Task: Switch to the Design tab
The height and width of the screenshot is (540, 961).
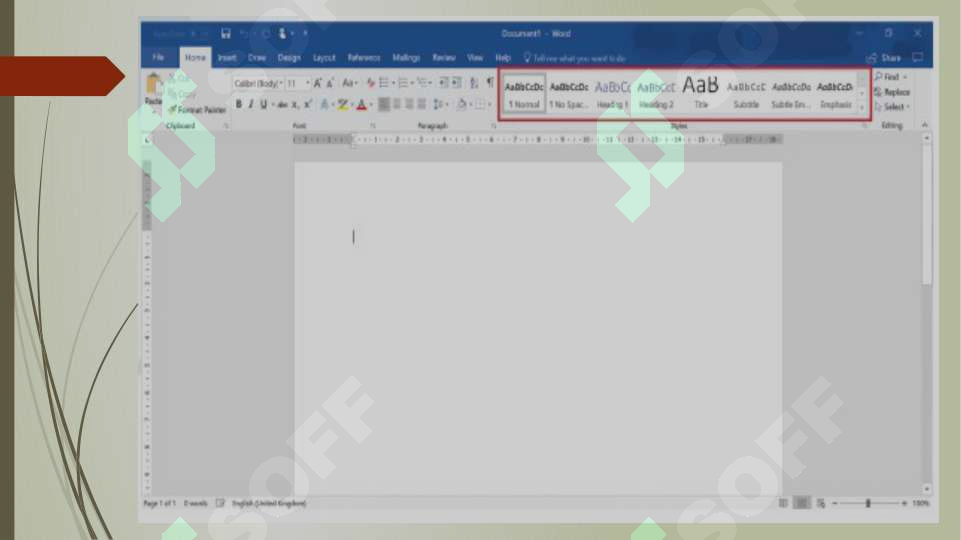Action: click(289, 58)
